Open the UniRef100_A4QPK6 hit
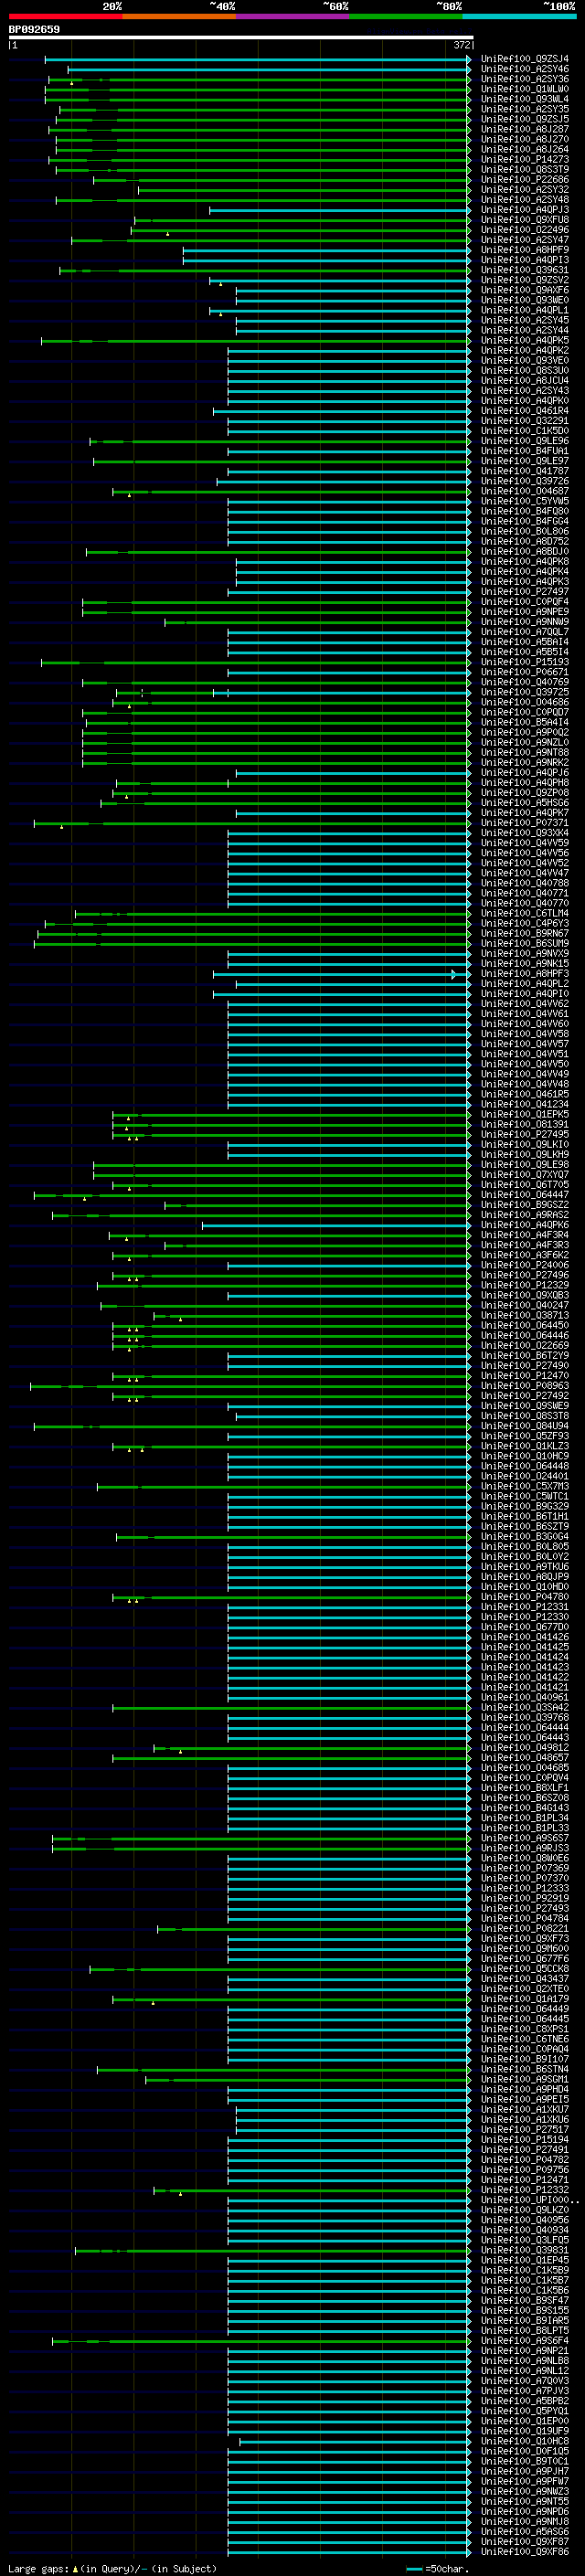The width and height of the screenshot is (585, 2576). (524, 1224)
